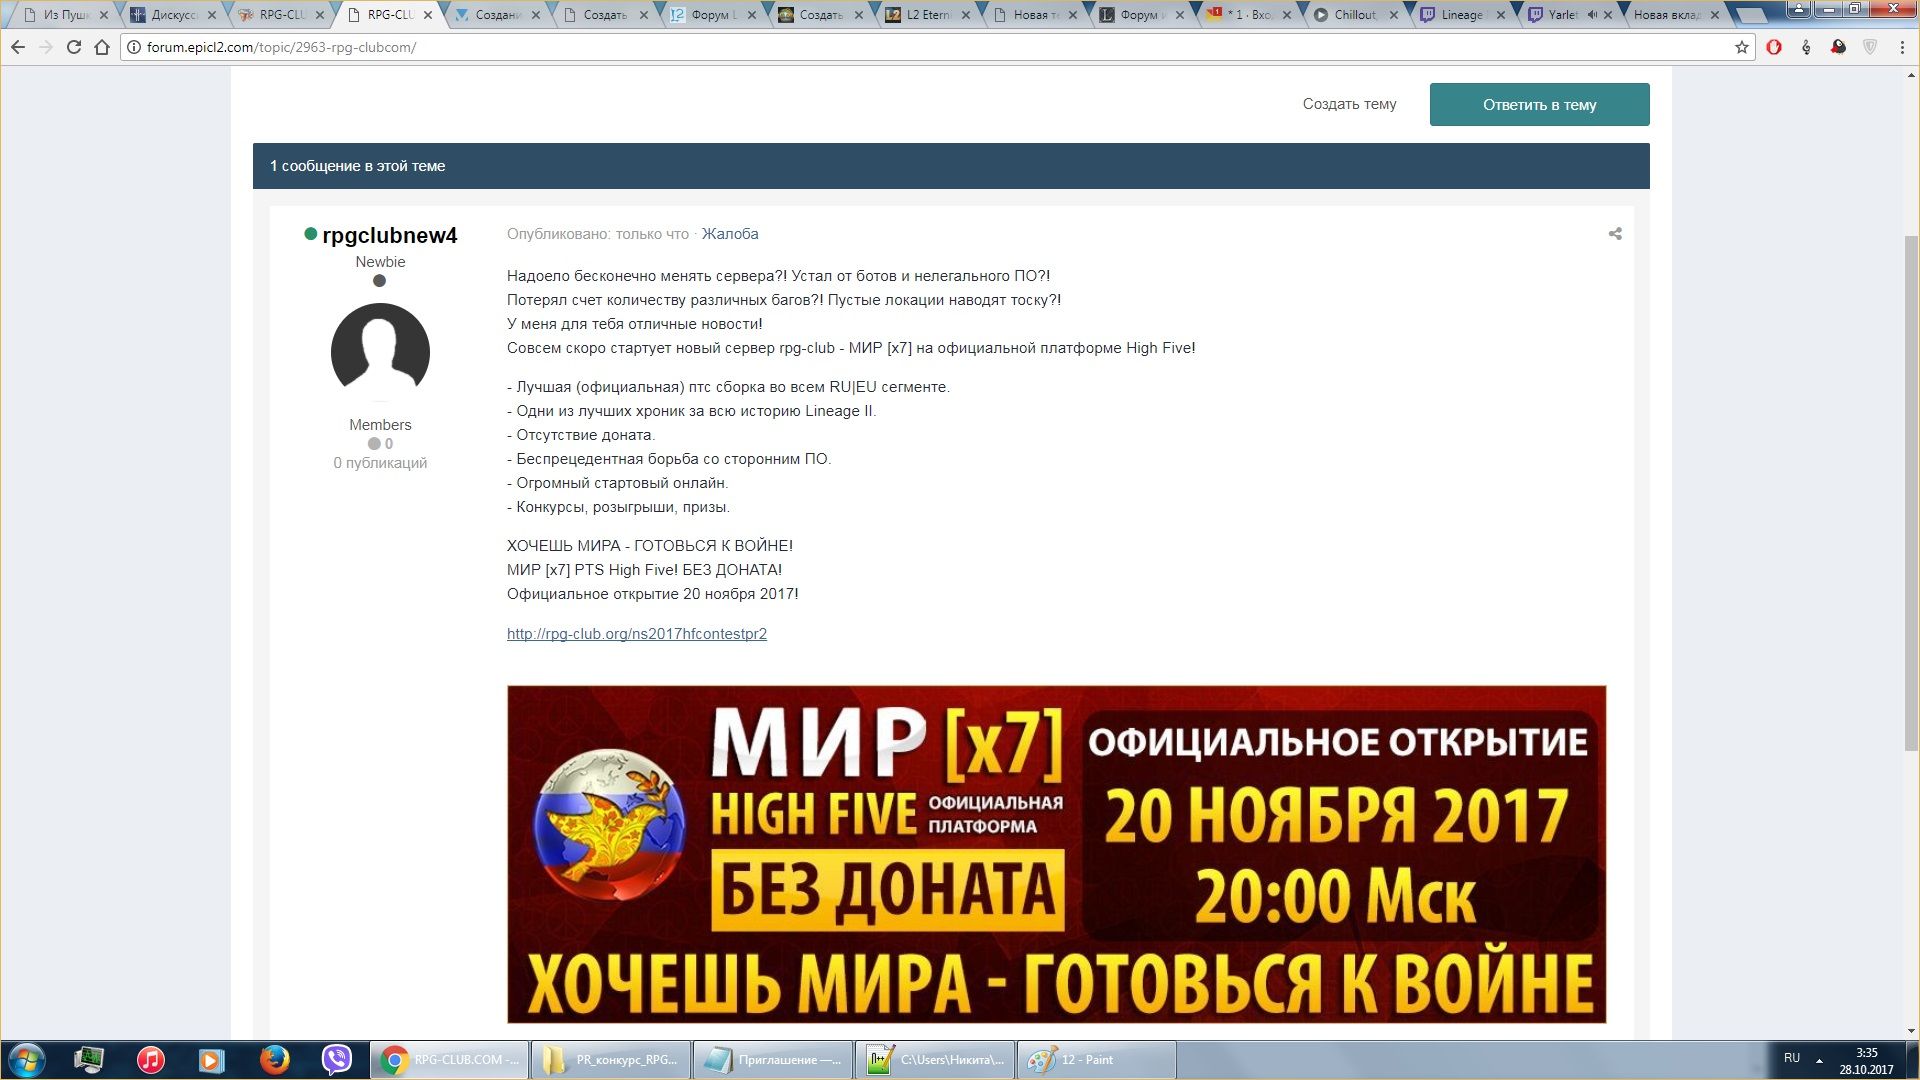Screen dimensions: 1920x1080
Task: Switch to the Chillout tab
Action: pyautogui.click(x=1354, y=15)
